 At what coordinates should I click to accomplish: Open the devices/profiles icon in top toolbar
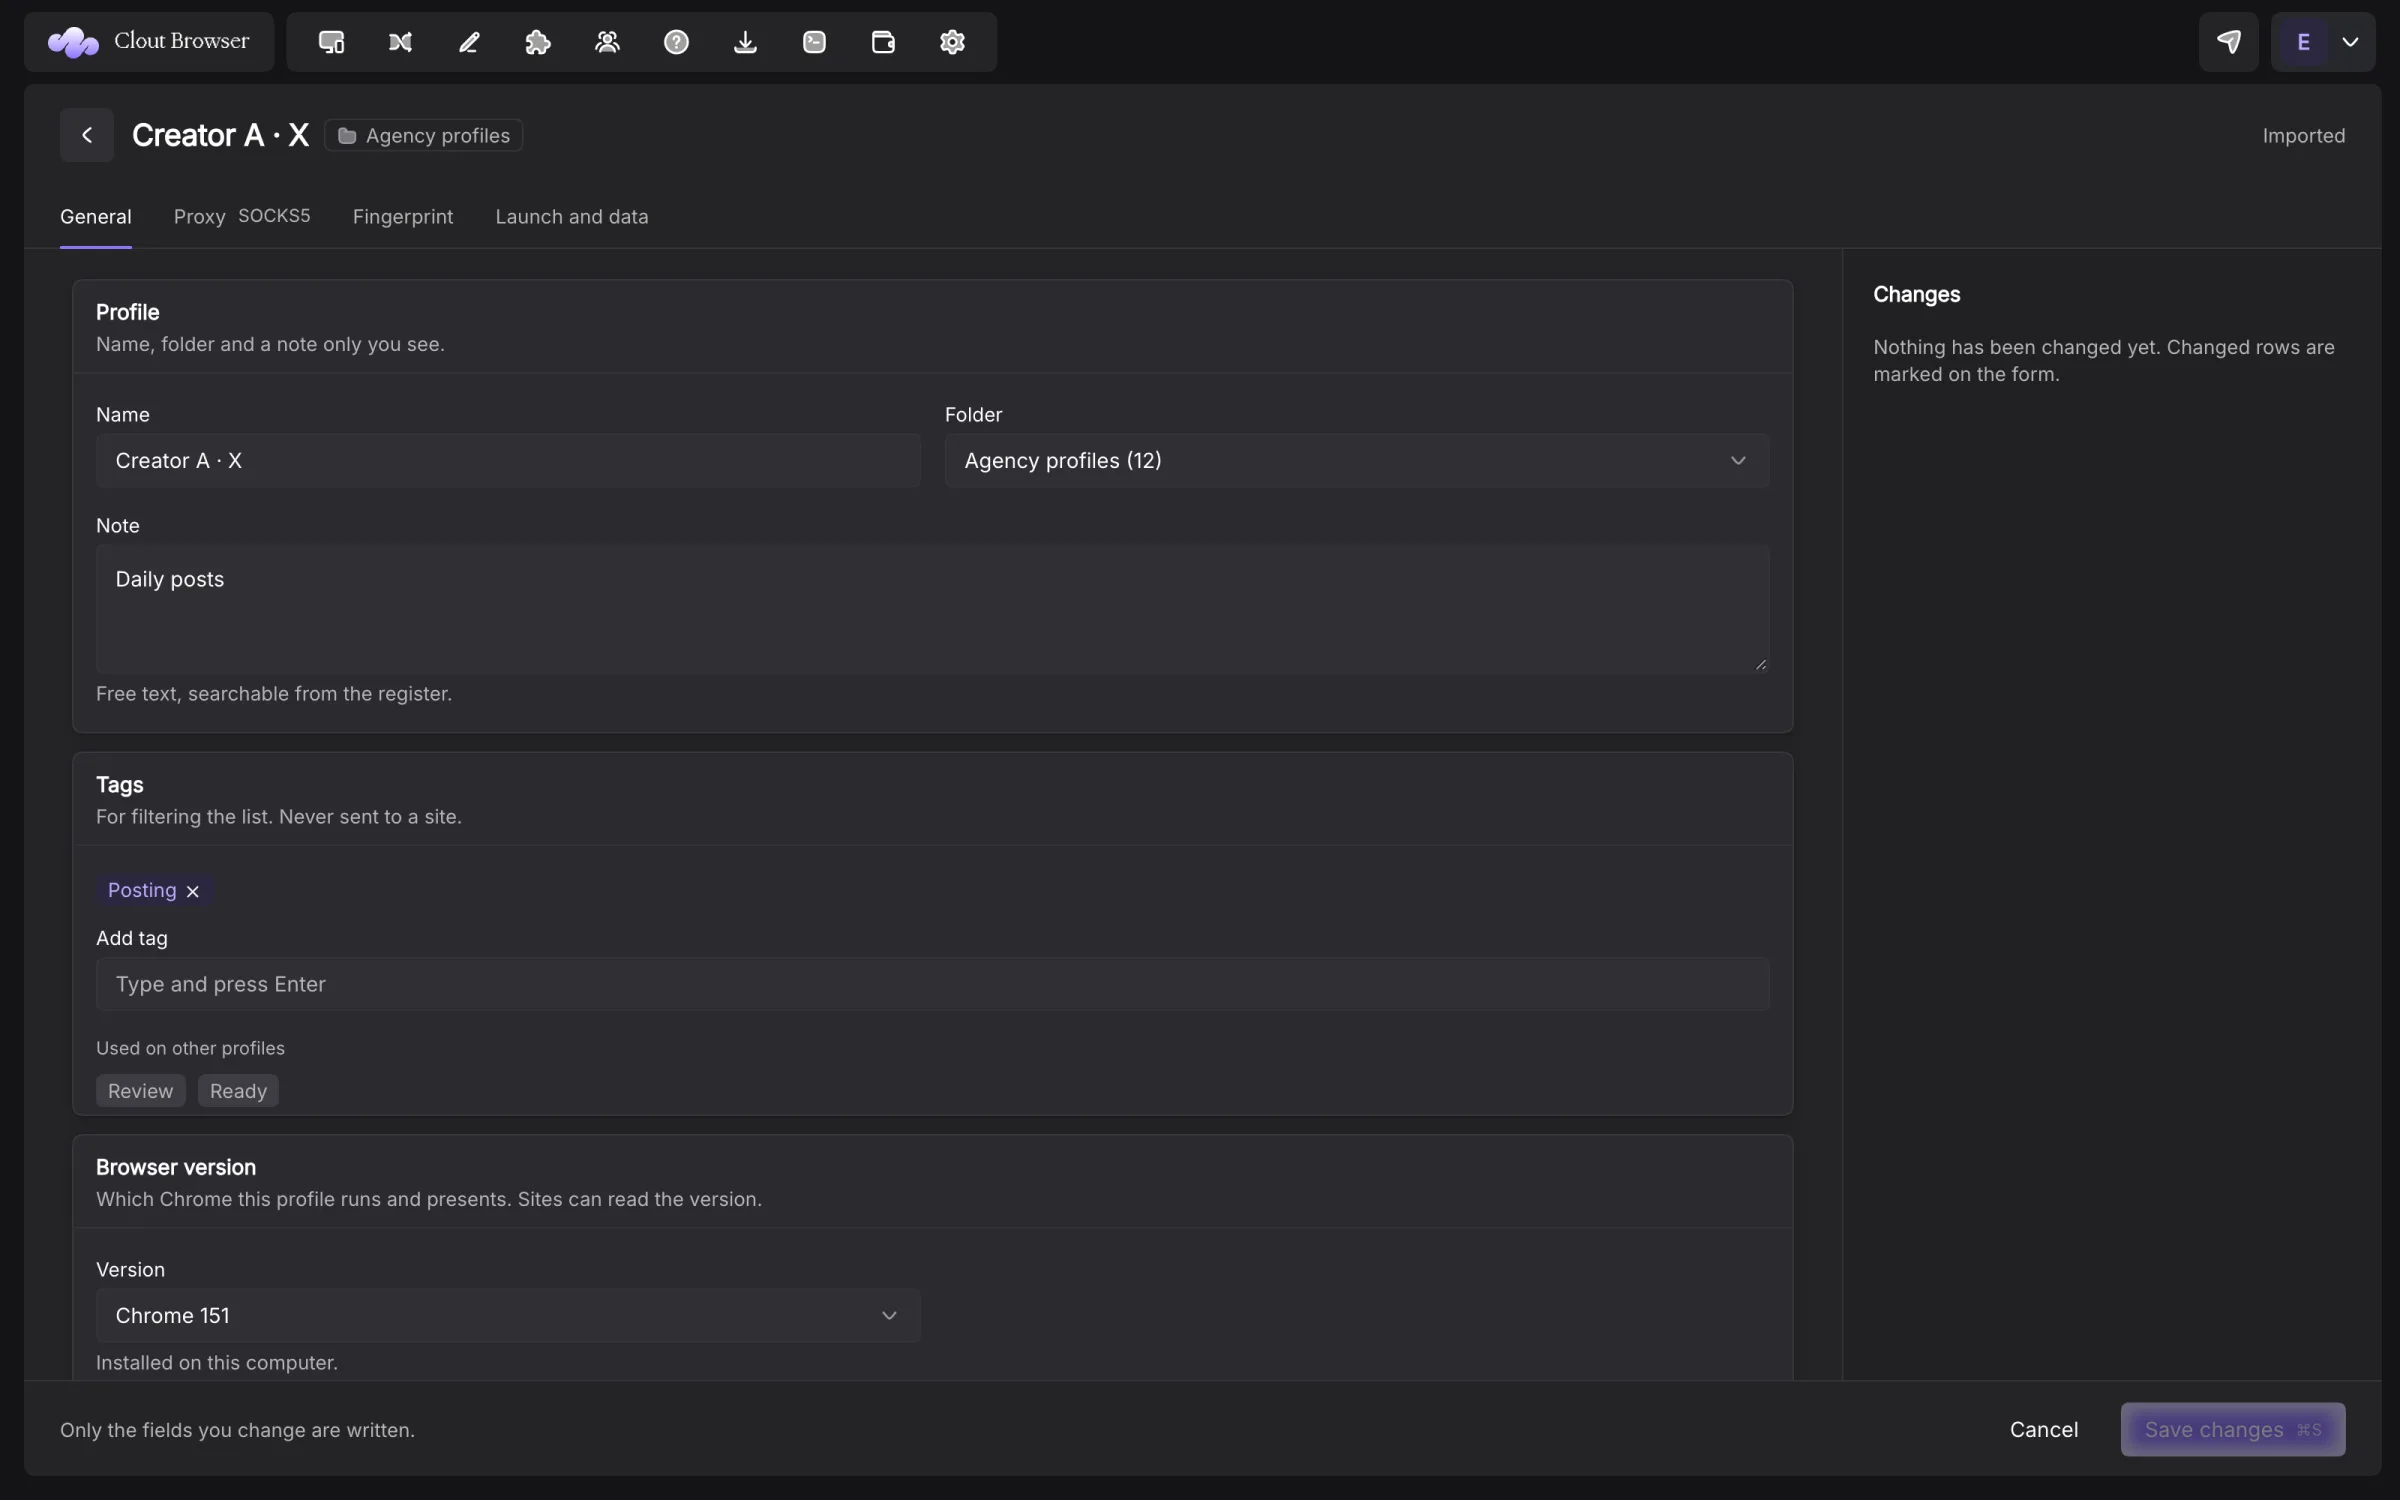[x=331, y=42]
